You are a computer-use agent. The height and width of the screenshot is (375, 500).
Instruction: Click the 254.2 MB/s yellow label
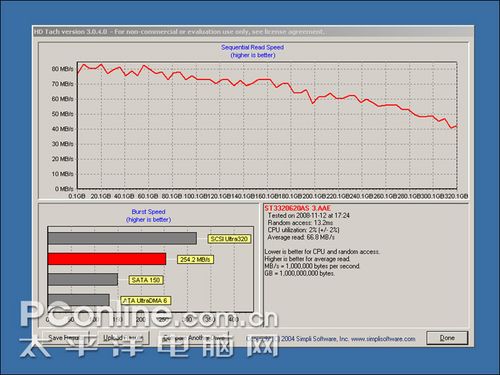click(x=195, y=259)
